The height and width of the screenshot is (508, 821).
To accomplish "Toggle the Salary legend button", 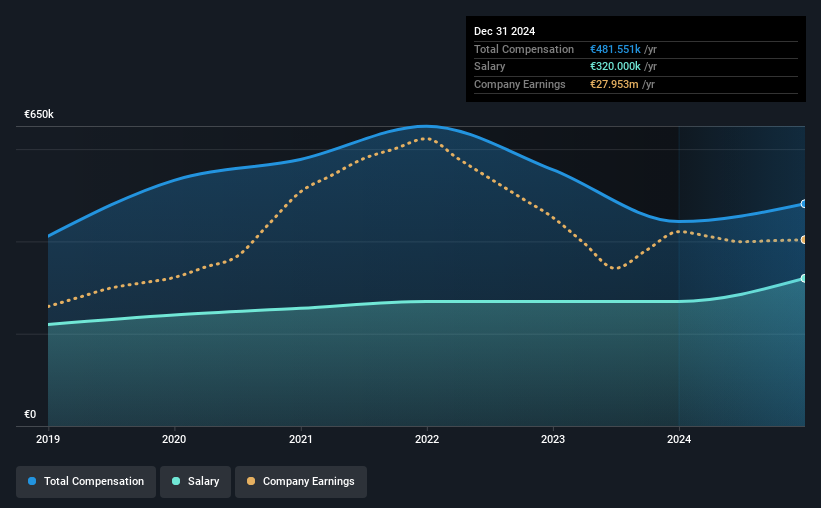I will tap(195, 482).
